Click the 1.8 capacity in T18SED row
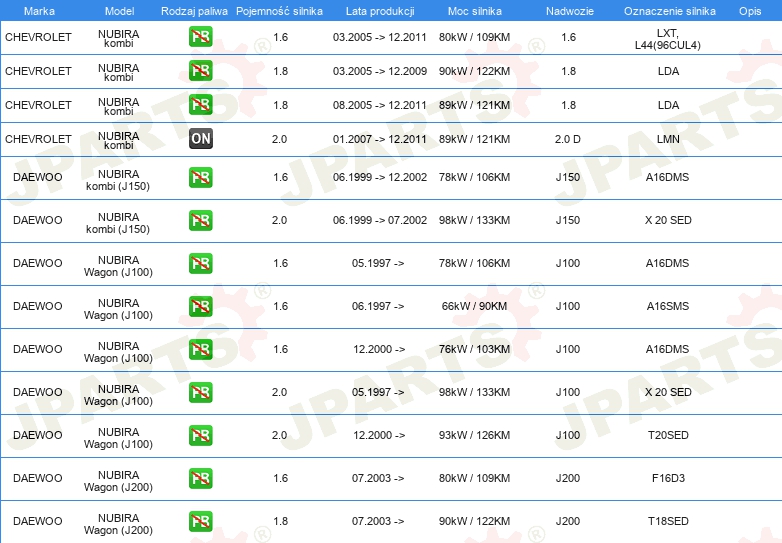Viewport: 782px width, 543px height. click(281, 521)
